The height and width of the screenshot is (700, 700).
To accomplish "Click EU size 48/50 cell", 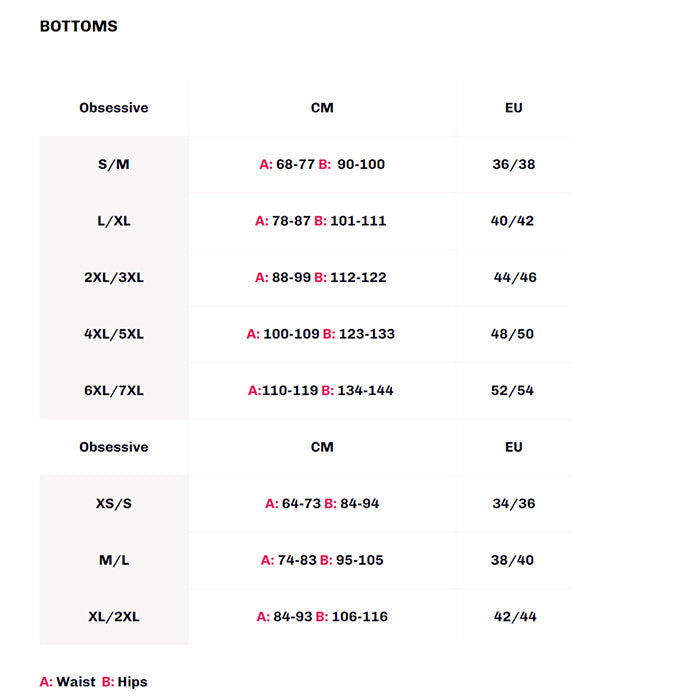I will [512, 334].
